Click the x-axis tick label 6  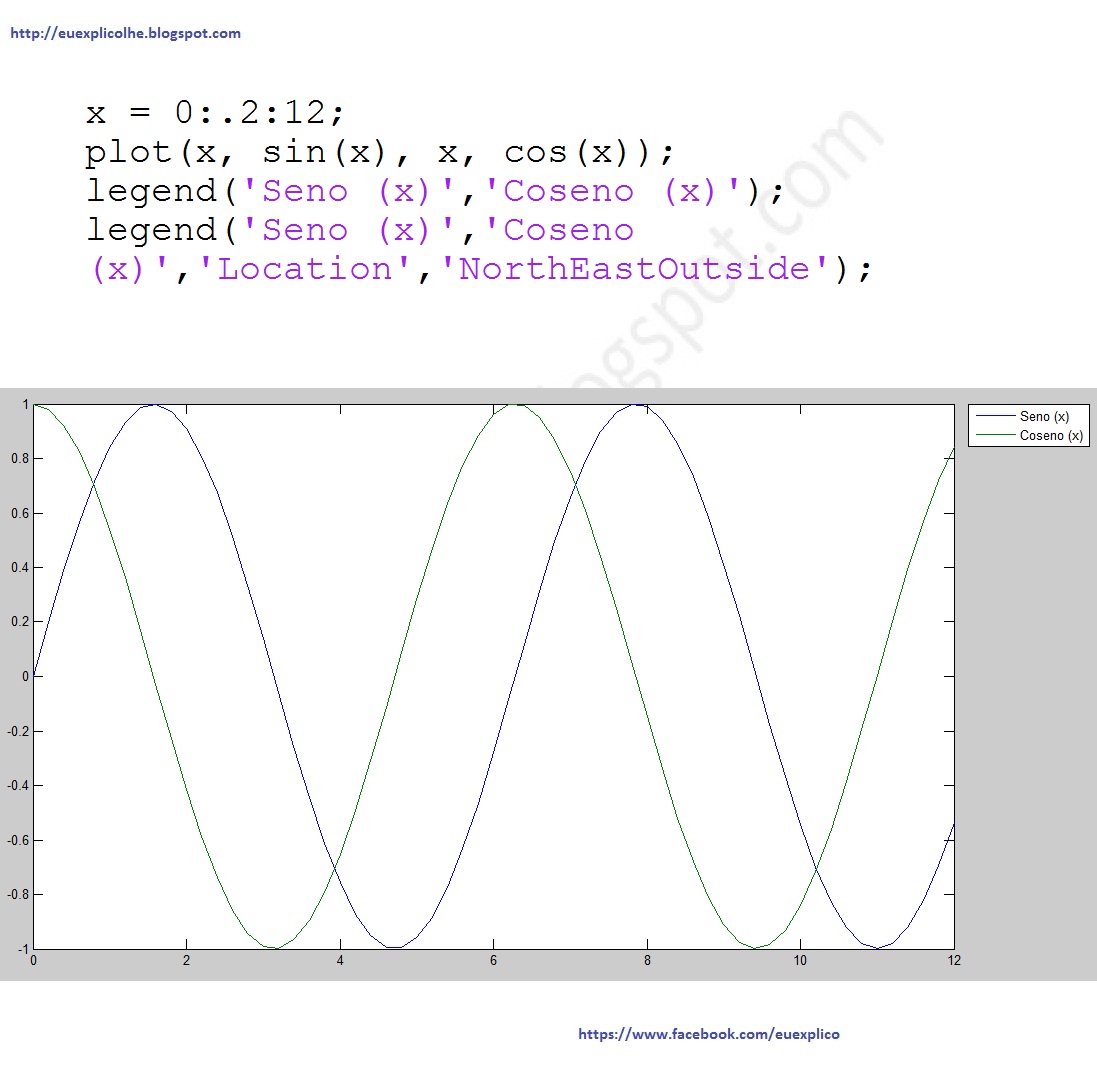coord(494,960)
